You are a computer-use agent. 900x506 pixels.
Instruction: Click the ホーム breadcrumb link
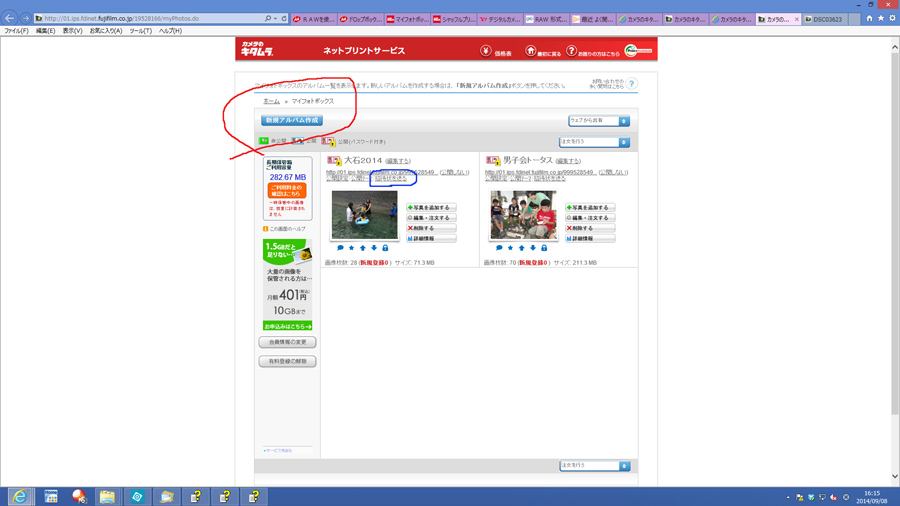[x=271, y=101]
